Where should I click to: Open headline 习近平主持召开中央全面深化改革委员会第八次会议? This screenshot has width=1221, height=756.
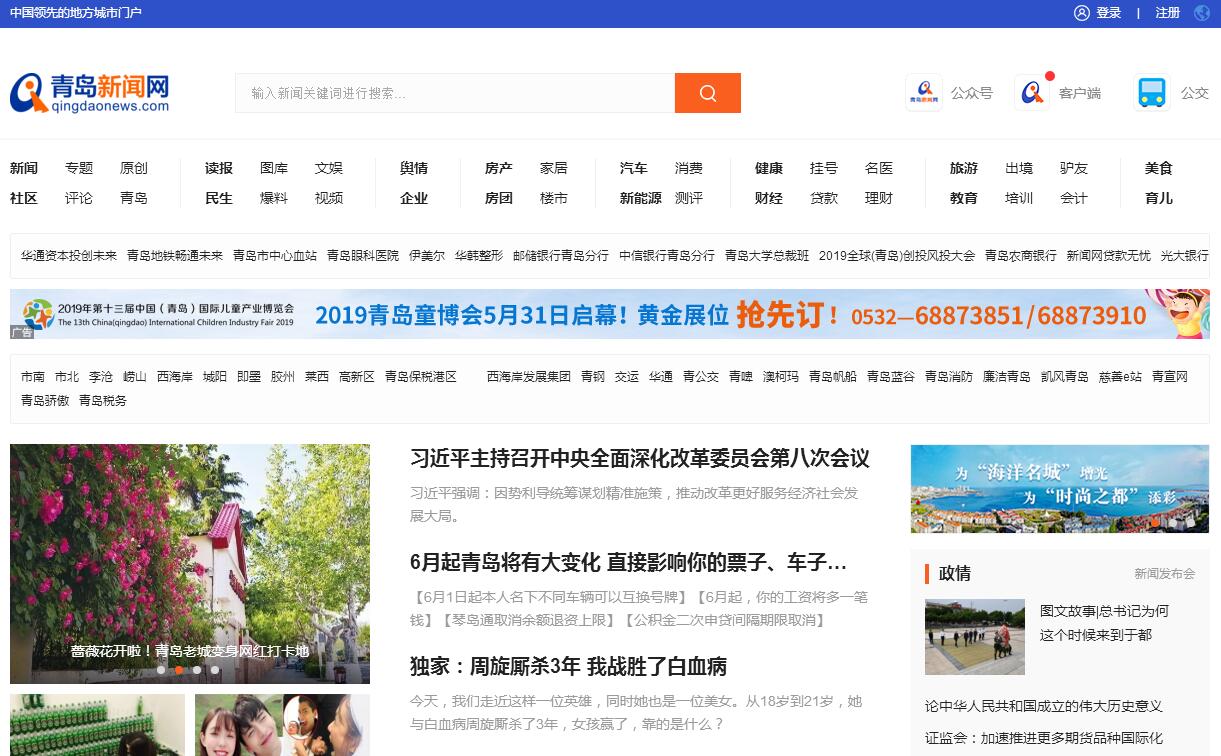[x=639, y=459]
